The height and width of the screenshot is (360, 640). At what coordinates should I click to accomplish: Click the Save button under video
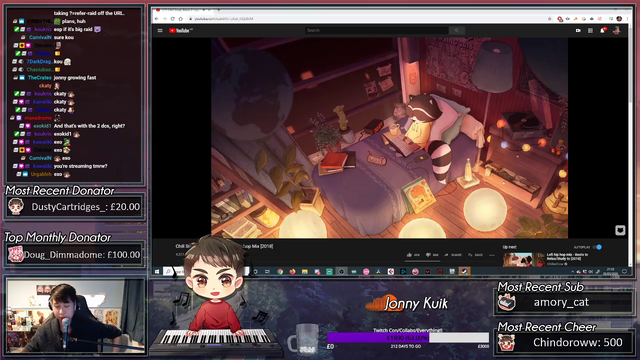[x=476, y=255]
